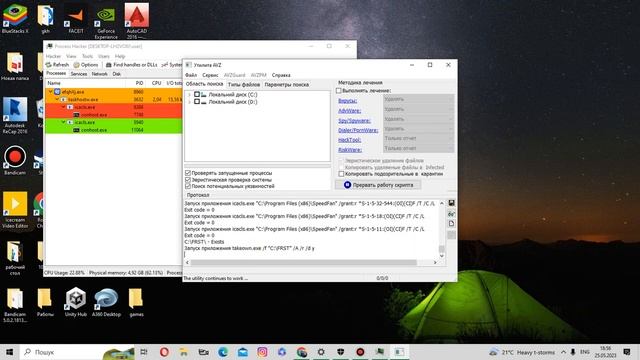Viewport: 640px width, 360px height.
Task: Click protocol horizontal scrollbar
Action: coord(304,262)
